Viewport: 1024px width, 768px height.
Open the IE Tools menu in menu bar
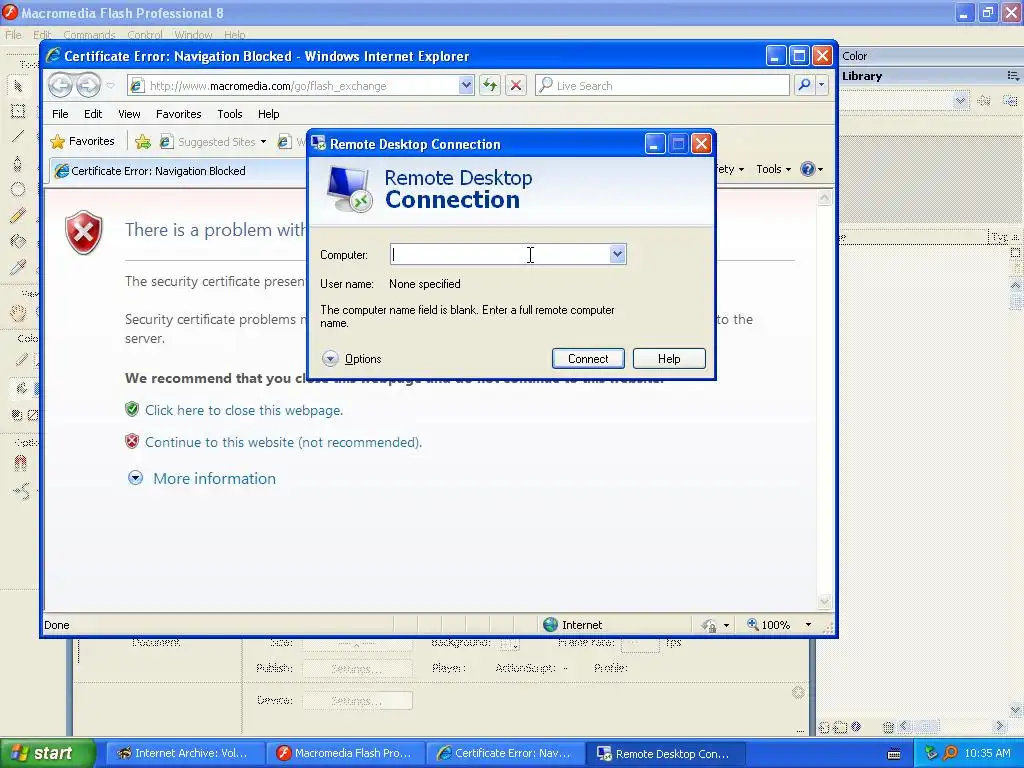(230, 114)
